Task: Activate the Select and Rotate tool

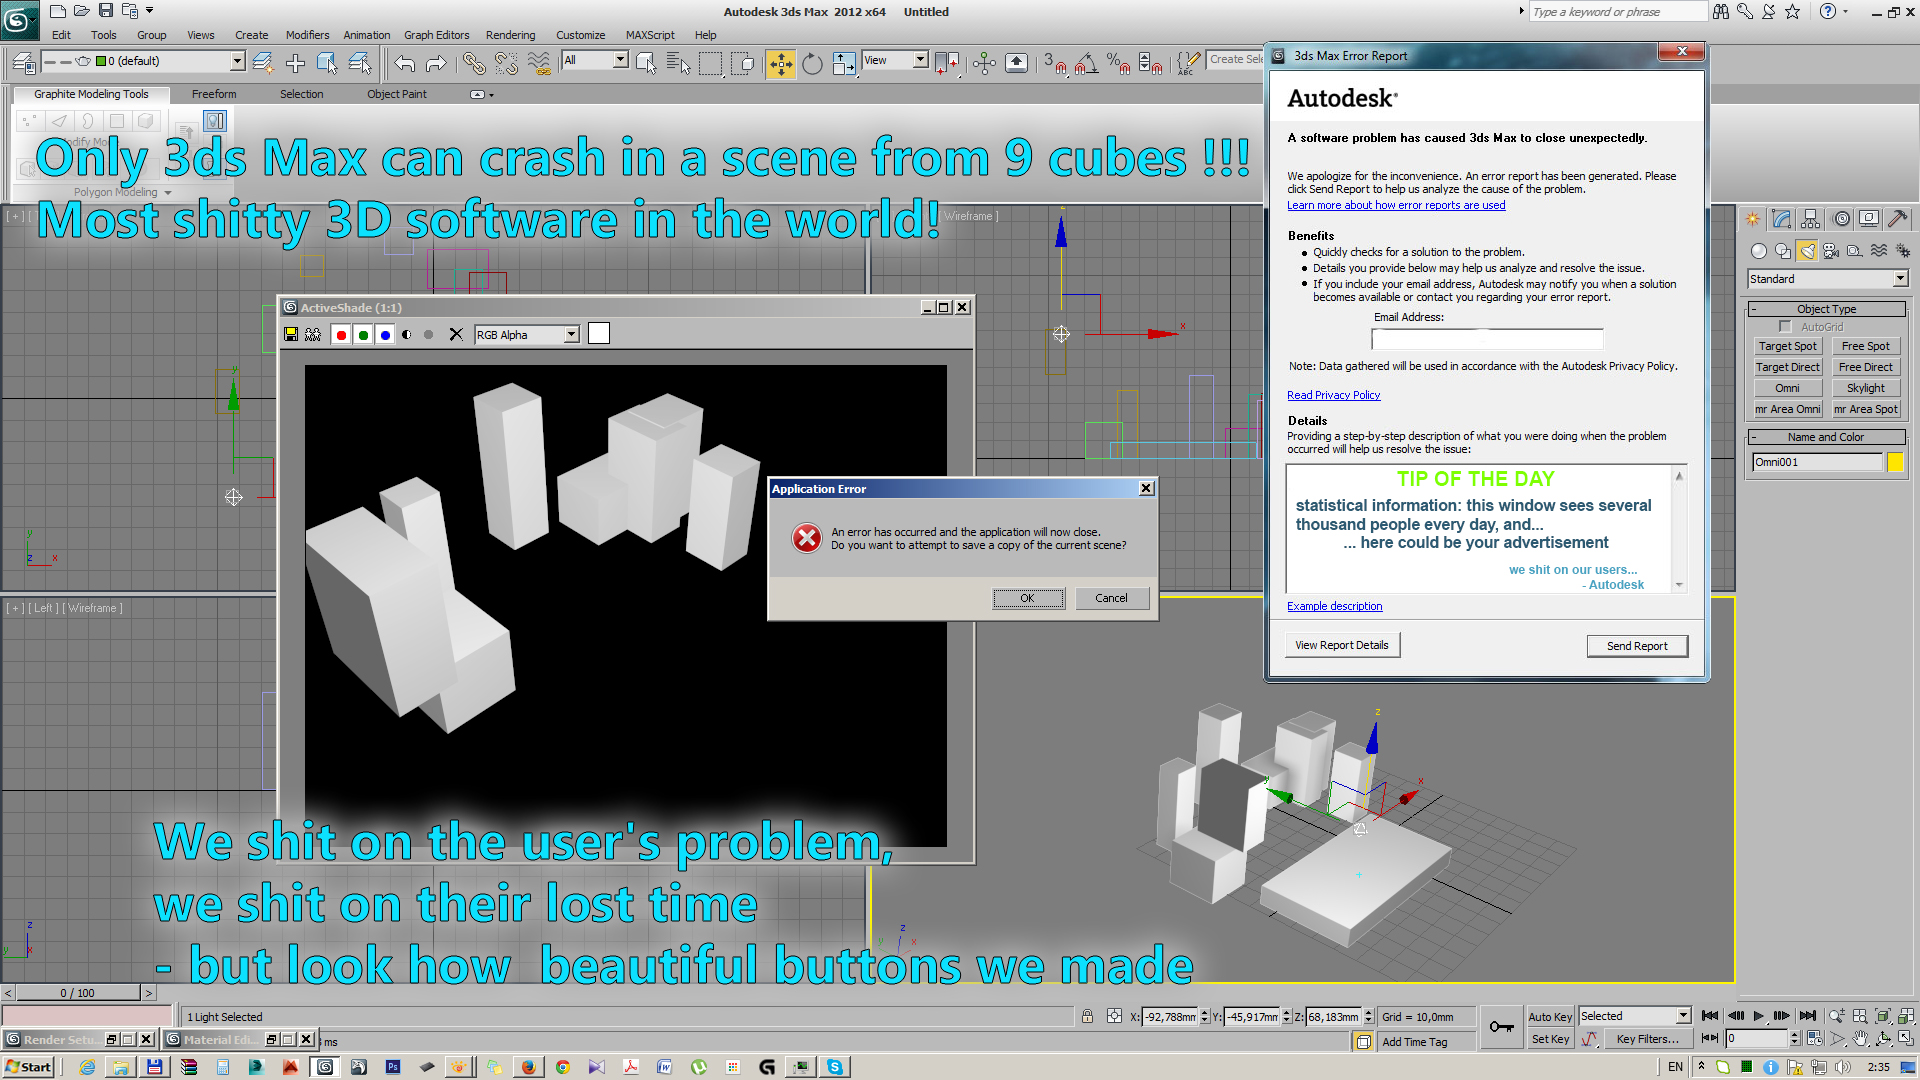Action: pos(813,64)
